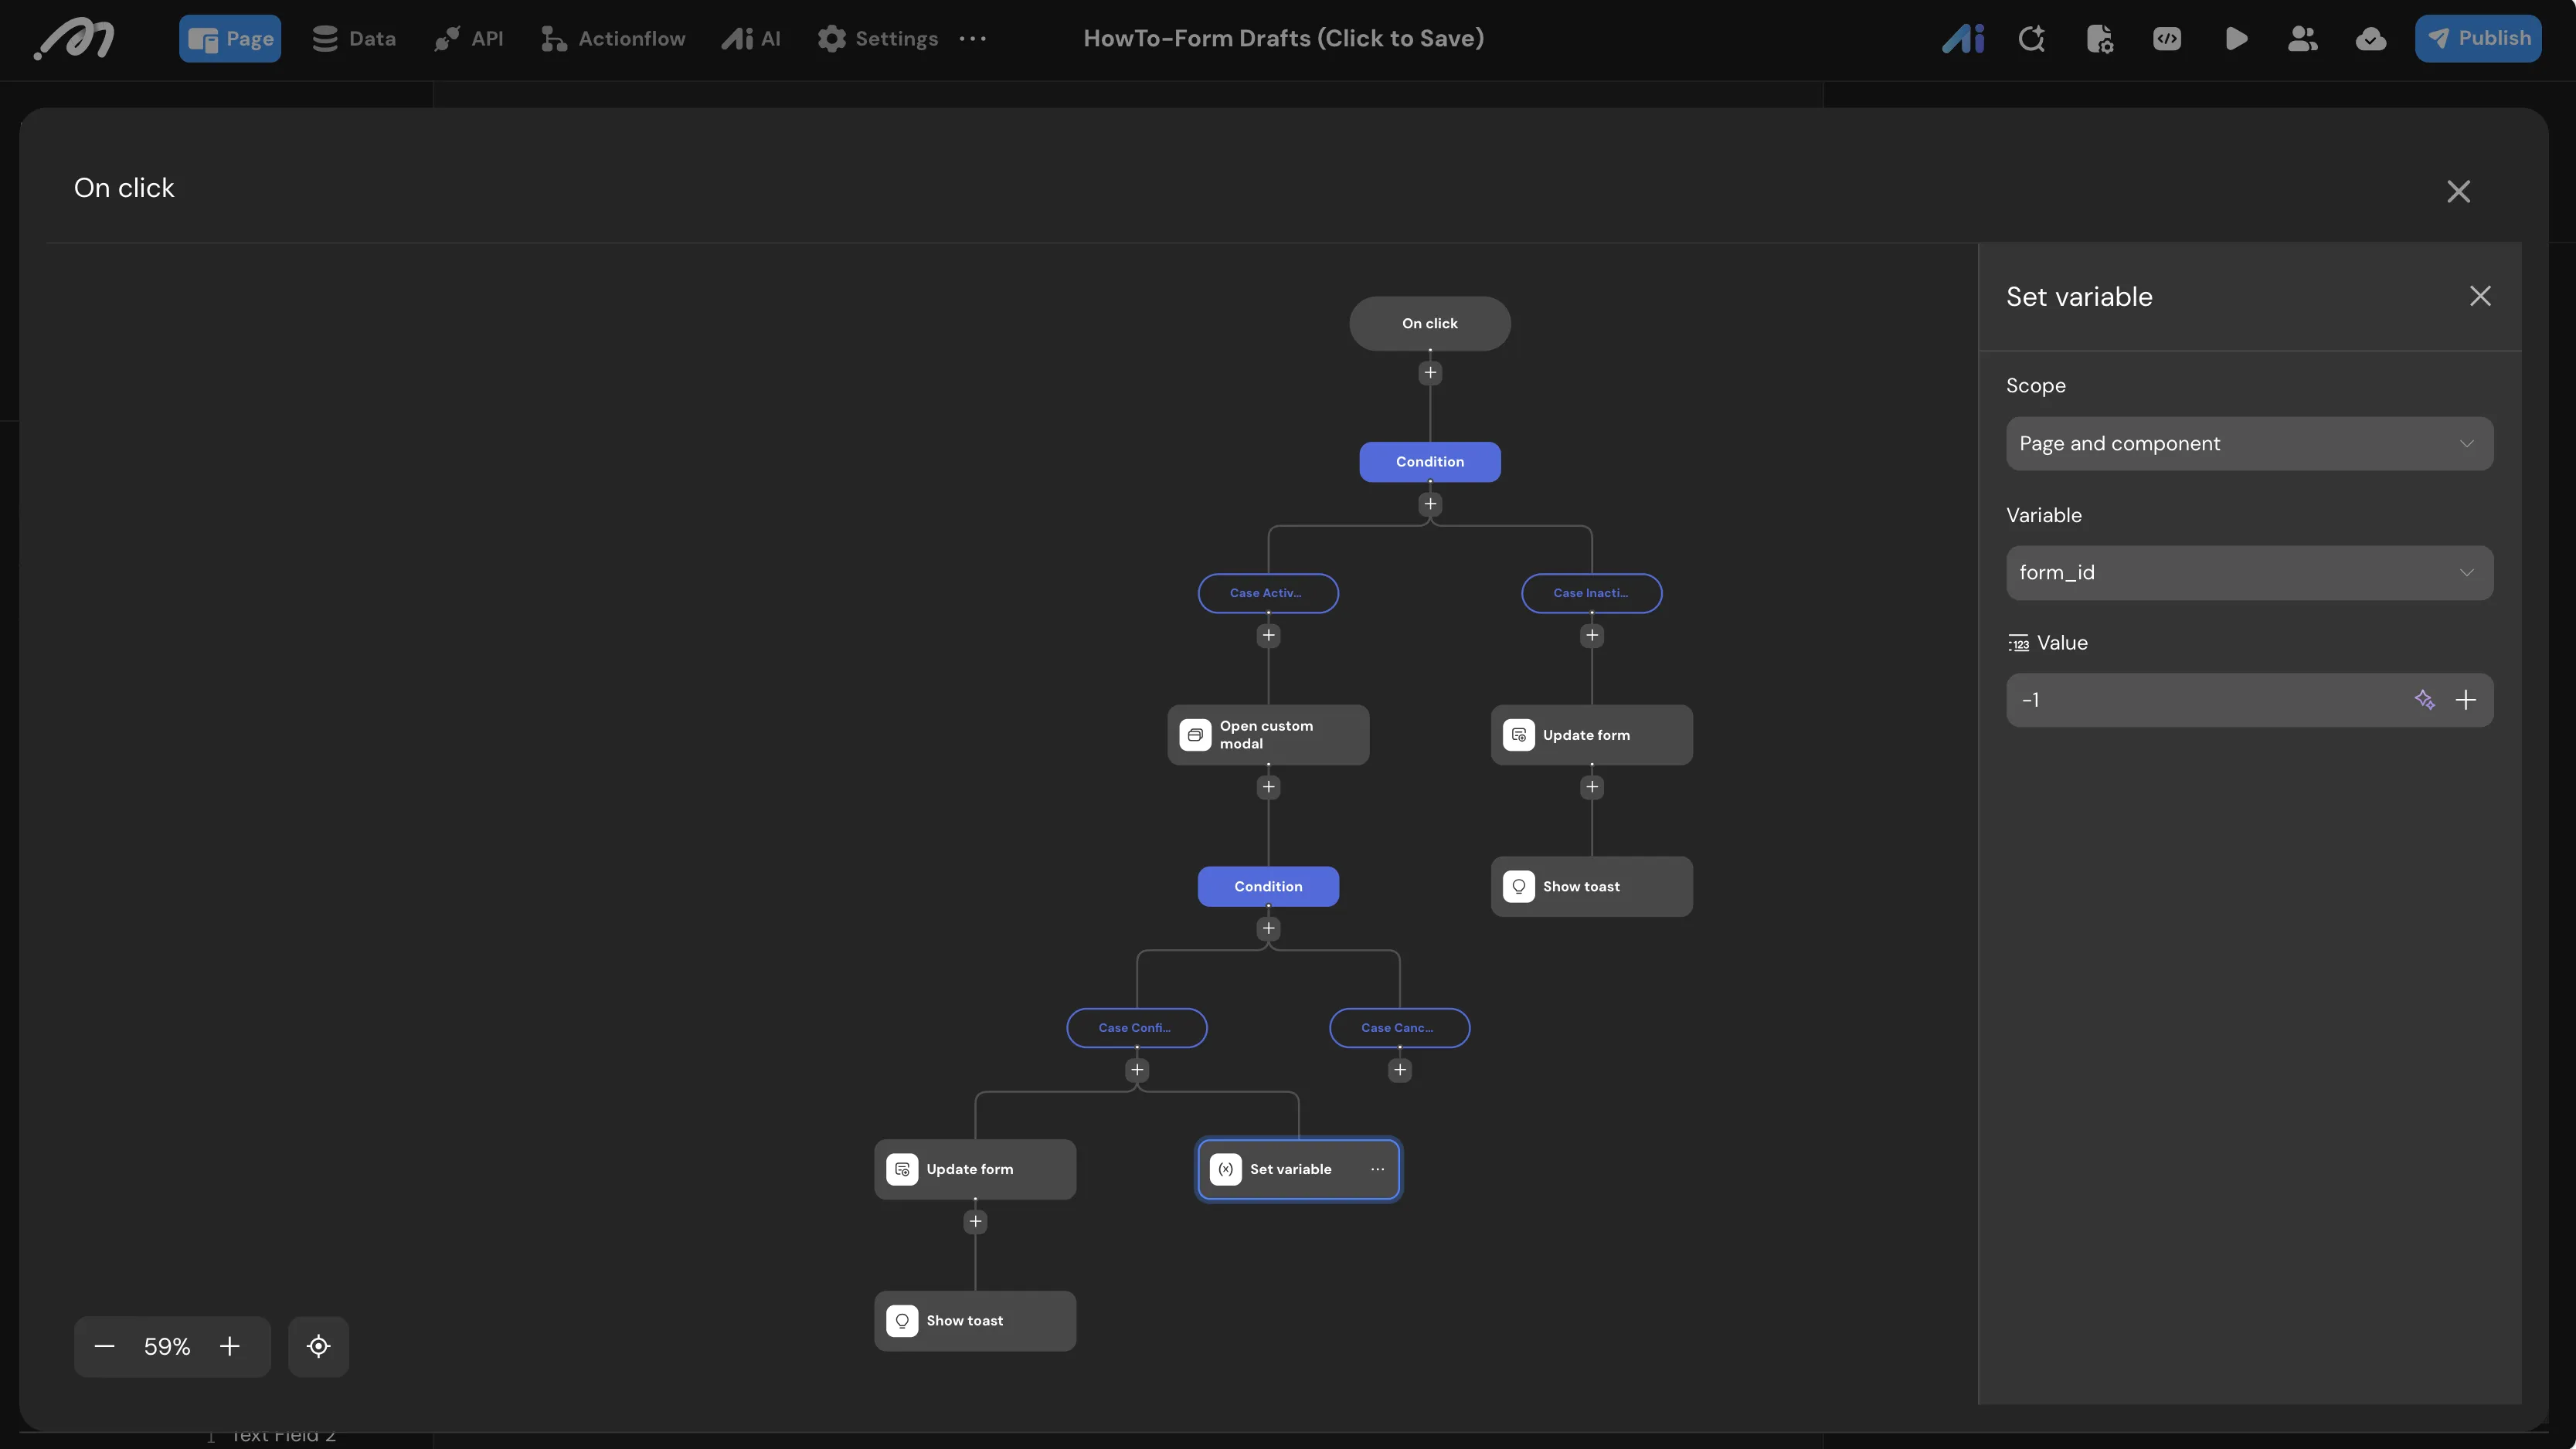Open Settings in top navigation
This screenshot has width=2576, height=1449.
878,38
